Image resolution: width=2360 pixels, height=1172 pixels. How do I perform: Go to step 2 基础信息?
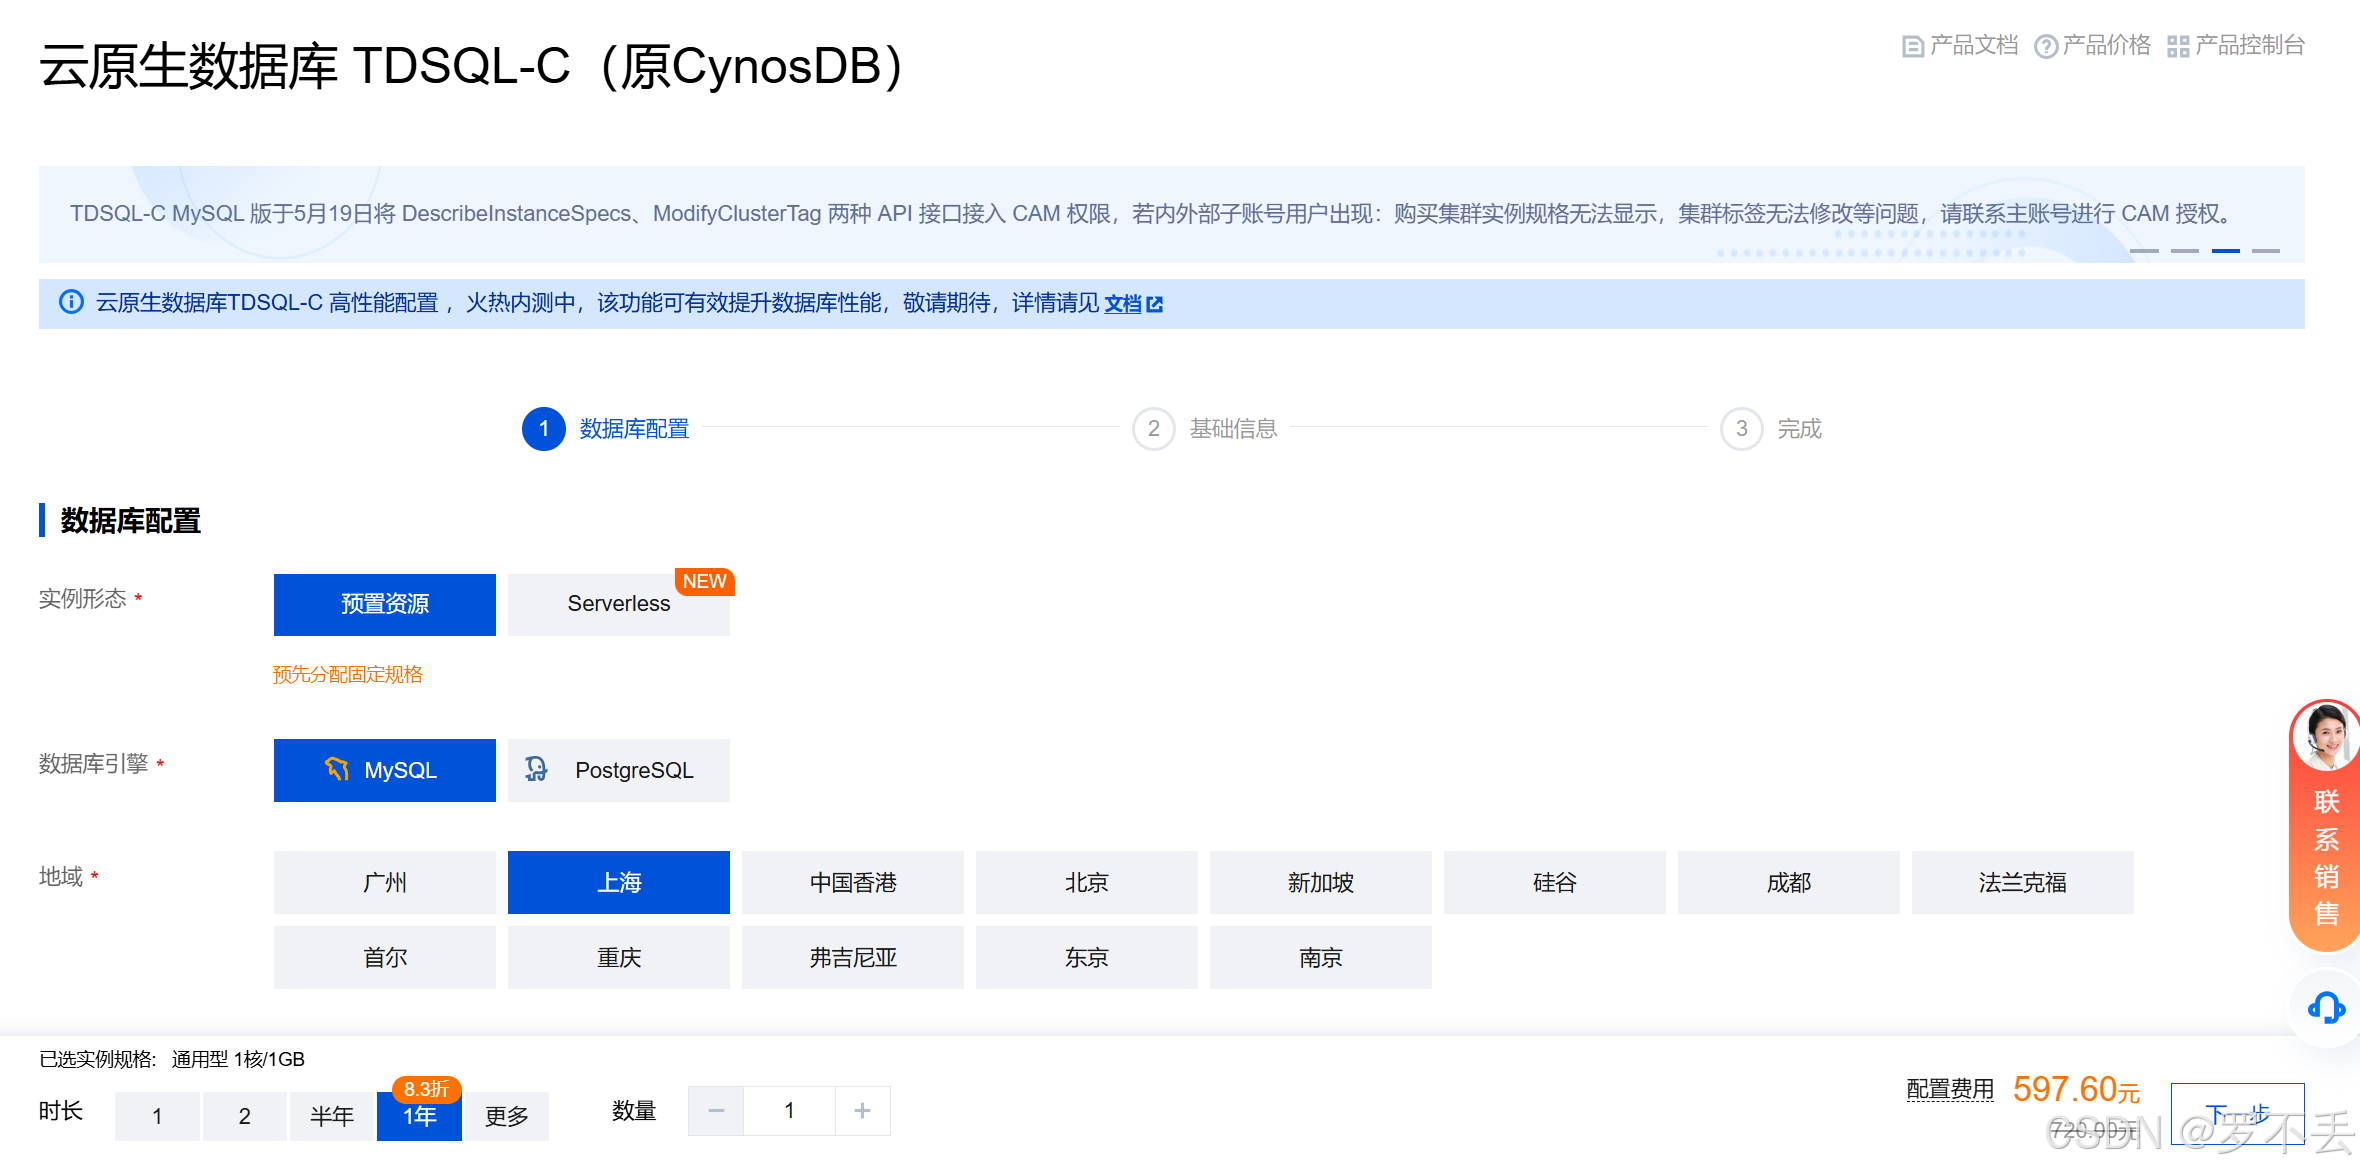[1205, 429]
